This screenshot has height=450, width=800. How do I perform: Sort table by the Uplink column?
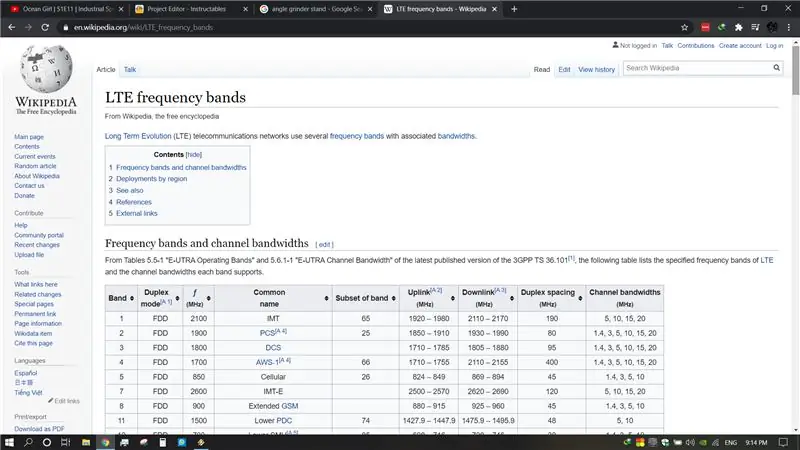(x=453, y=298)
